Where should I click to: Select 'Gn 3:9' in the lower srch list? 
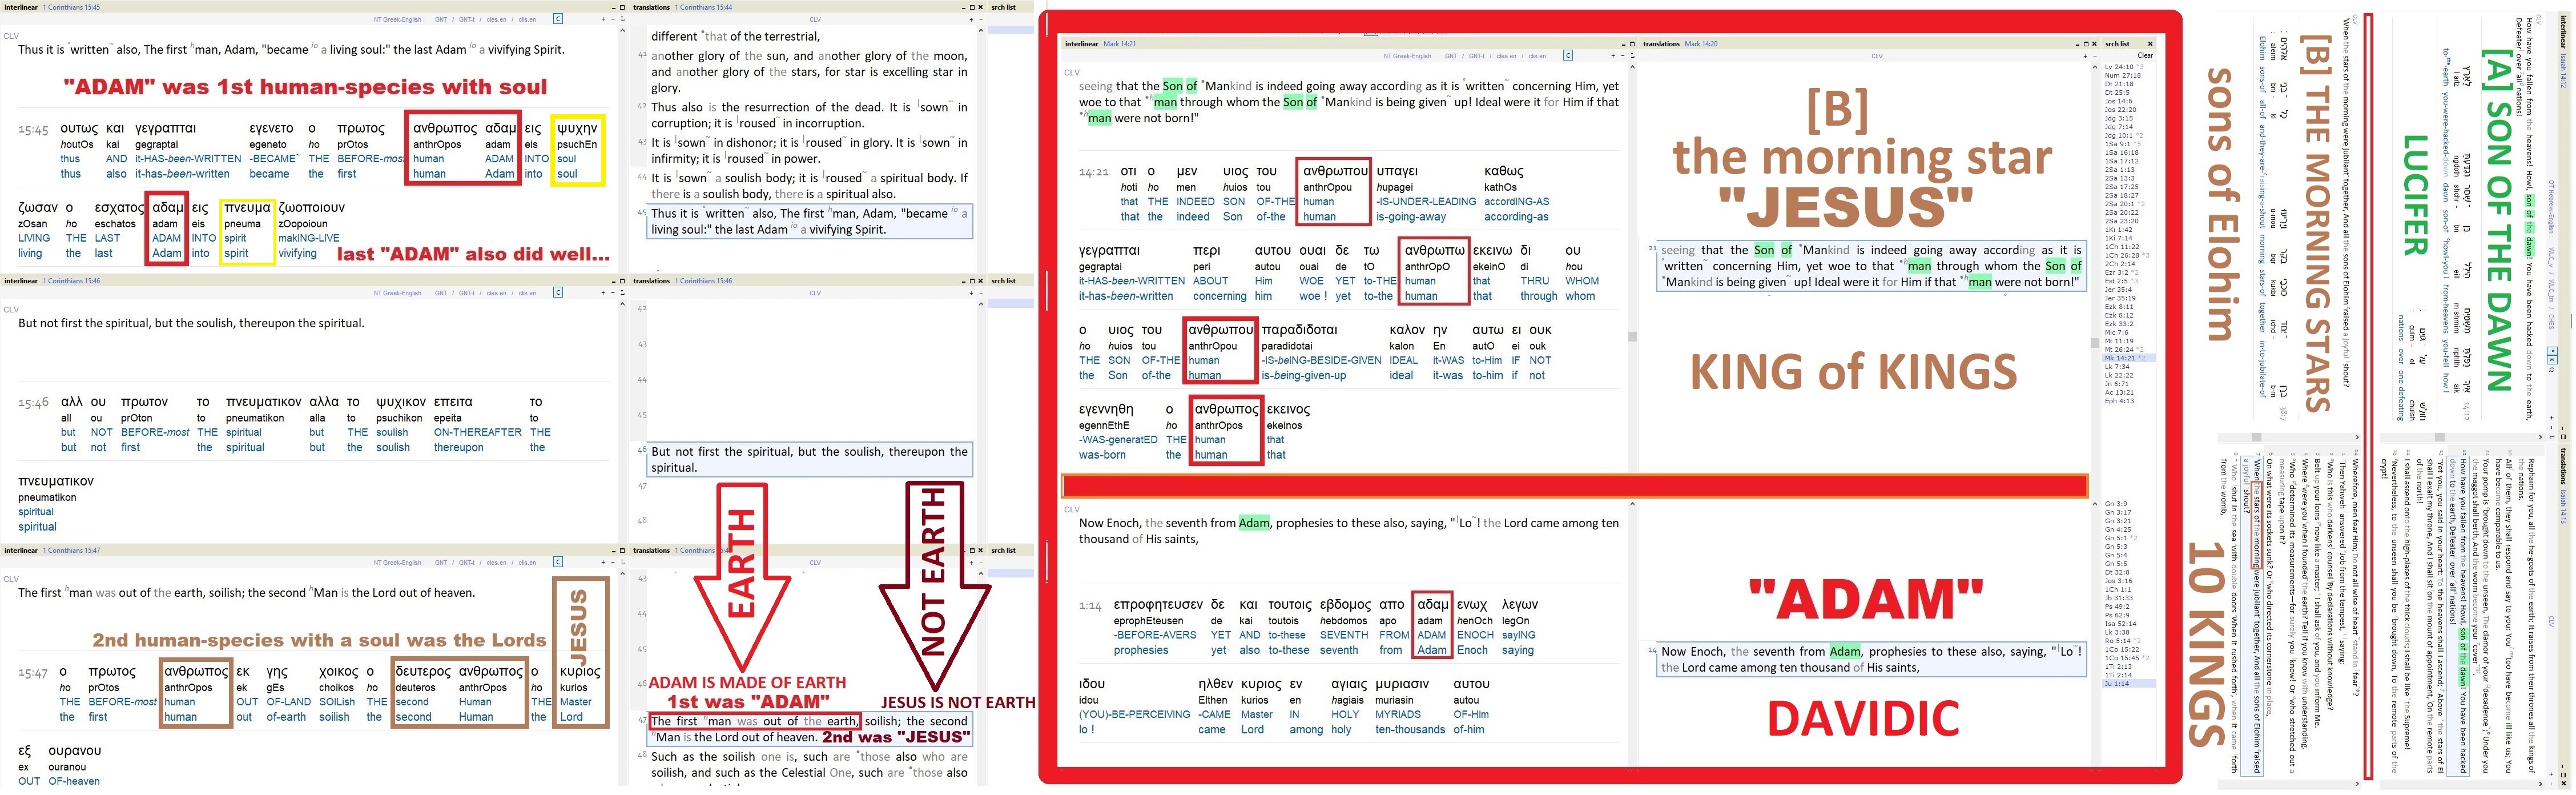2115,504
